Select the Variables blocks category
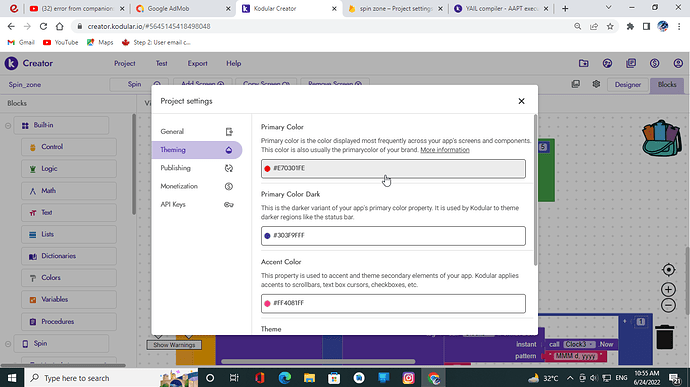The image size is (690, 387). click(69, 299)
